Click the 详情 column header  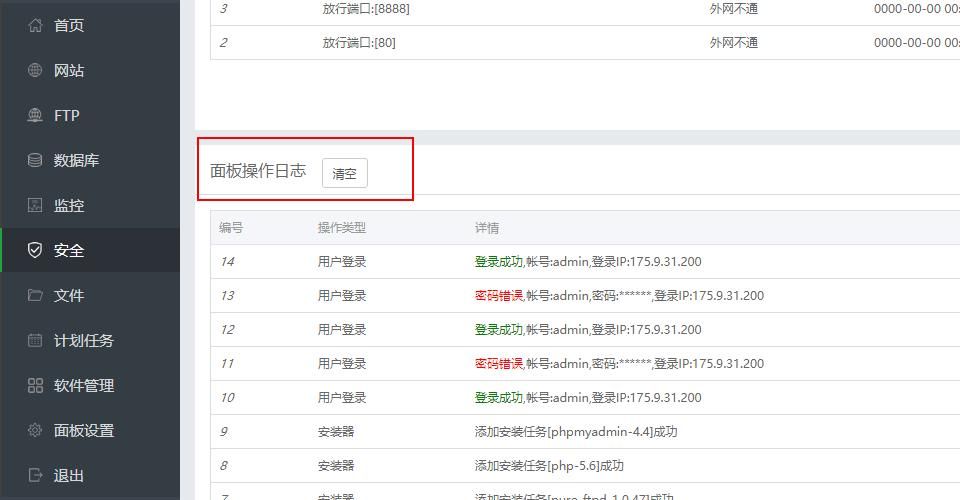(487, 228)
